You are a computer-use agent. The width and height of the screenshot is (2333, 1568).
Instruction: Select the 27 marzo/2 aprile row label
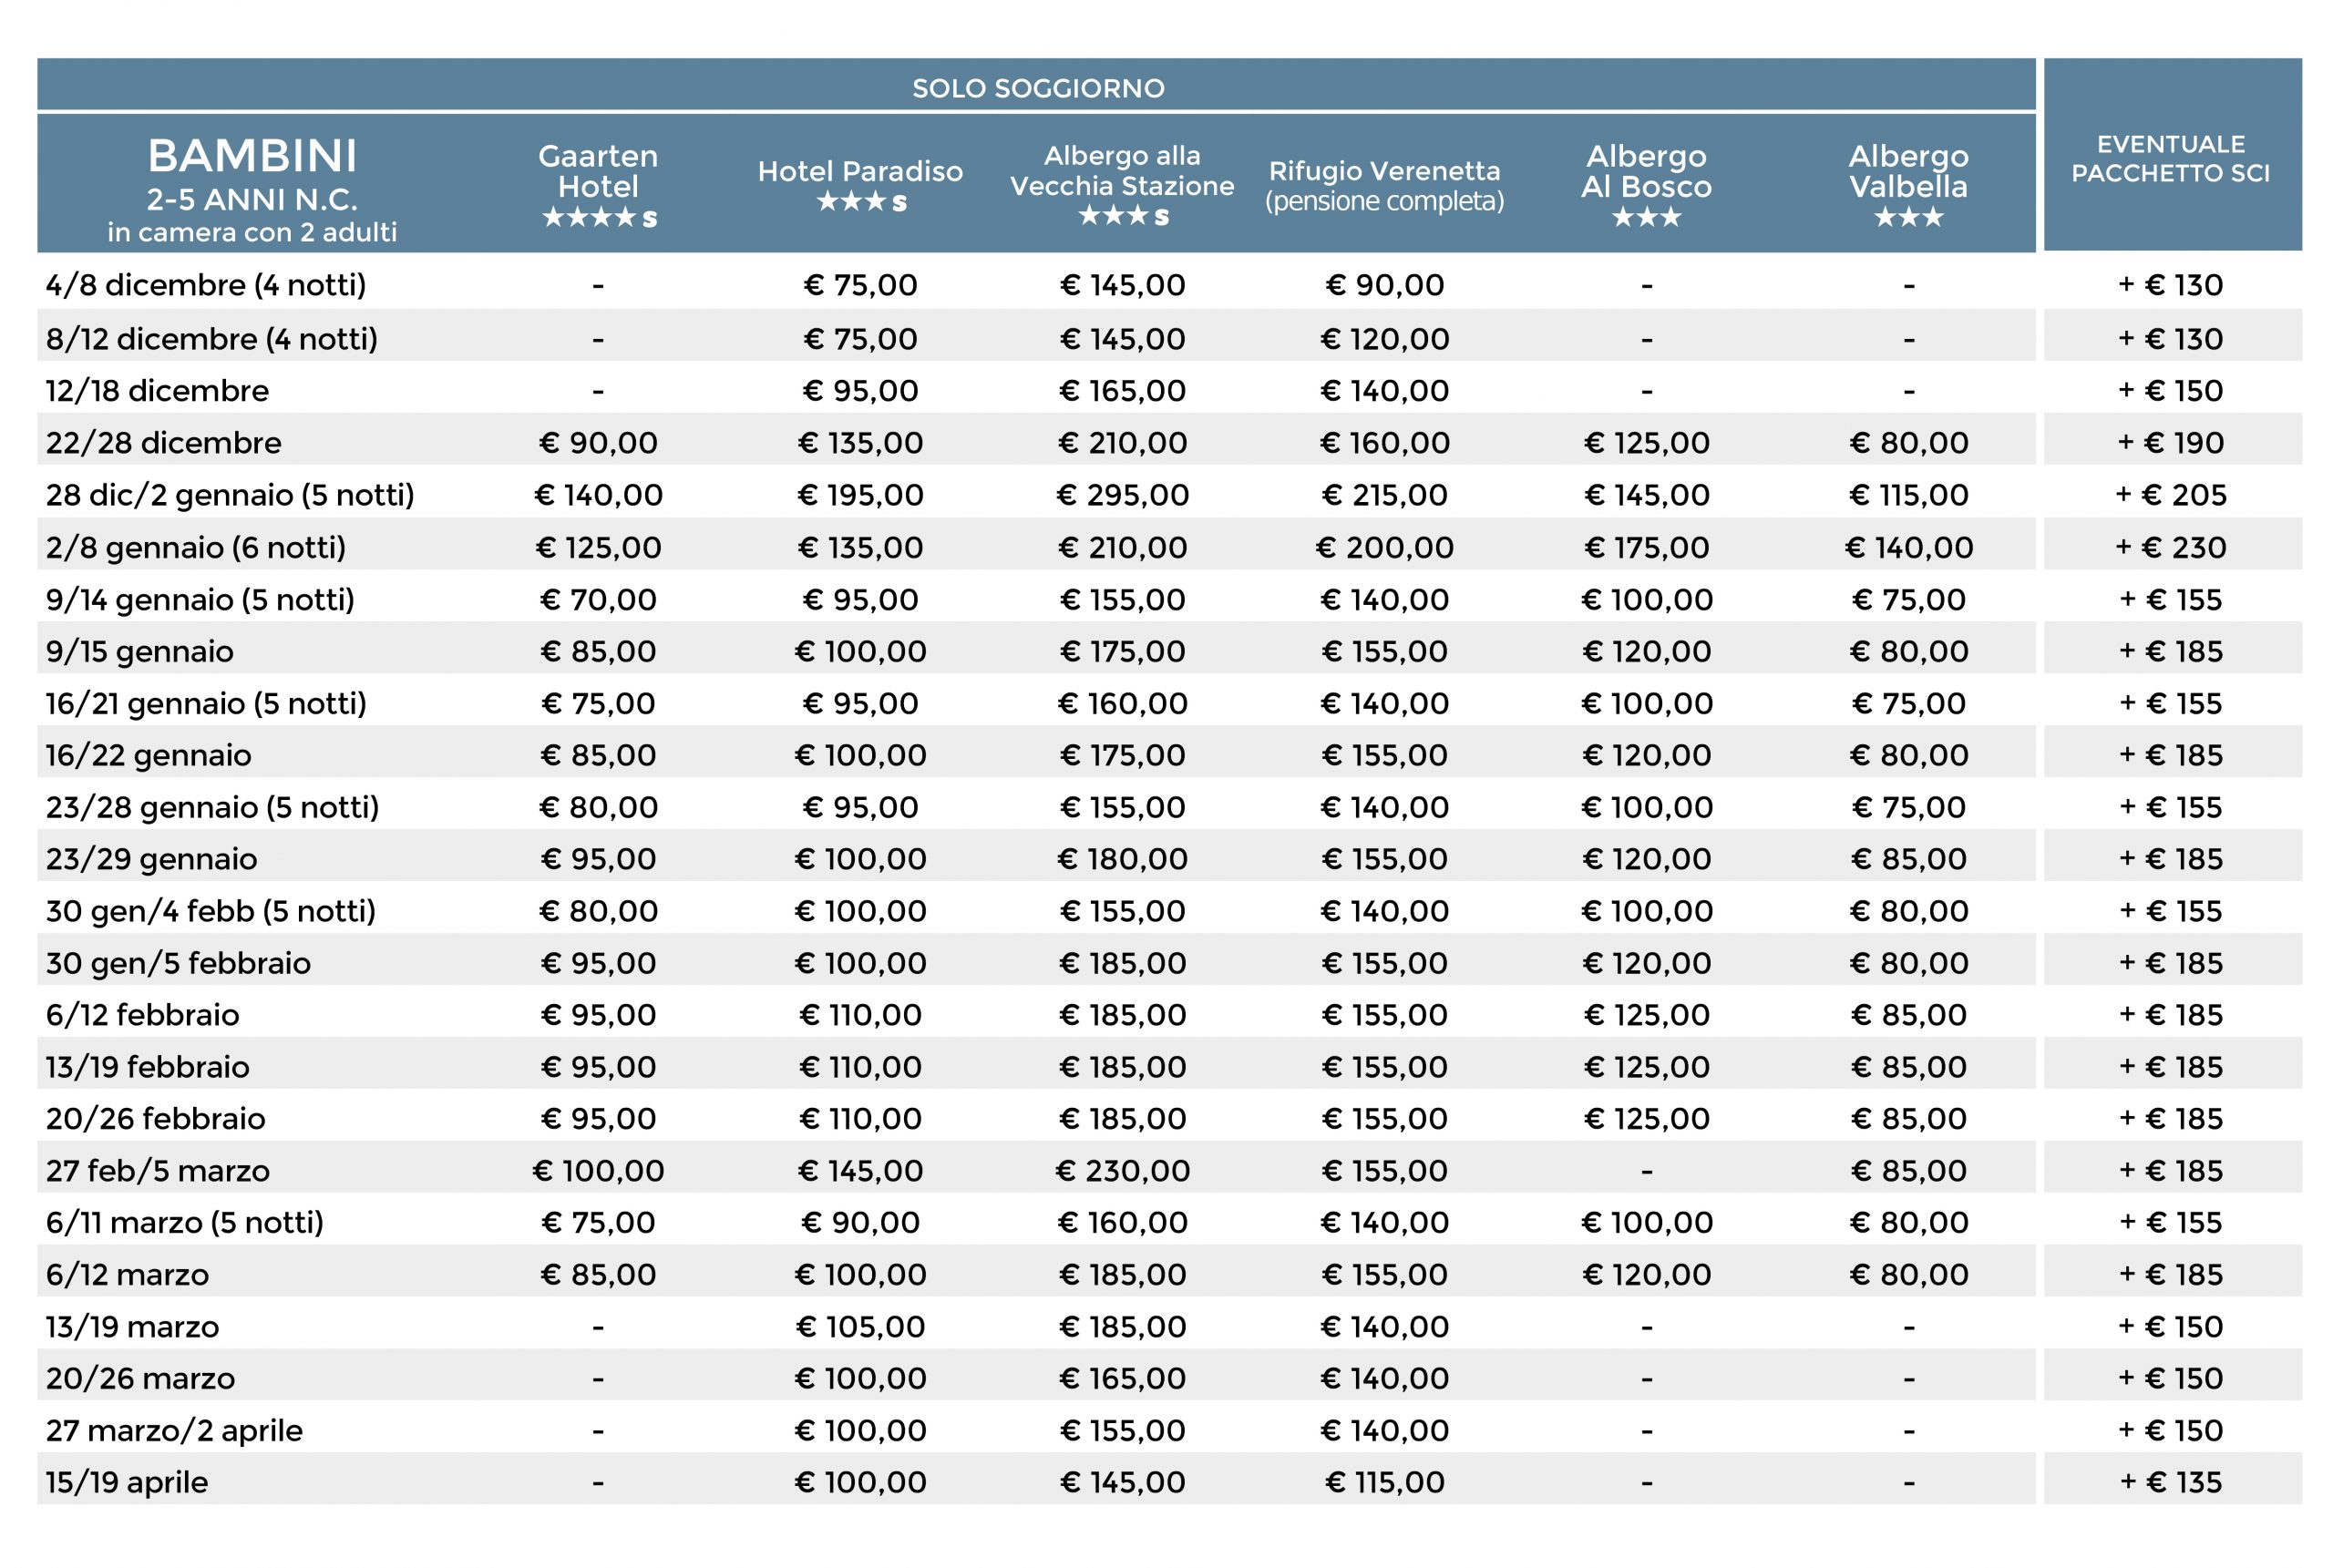[174, 1430]
